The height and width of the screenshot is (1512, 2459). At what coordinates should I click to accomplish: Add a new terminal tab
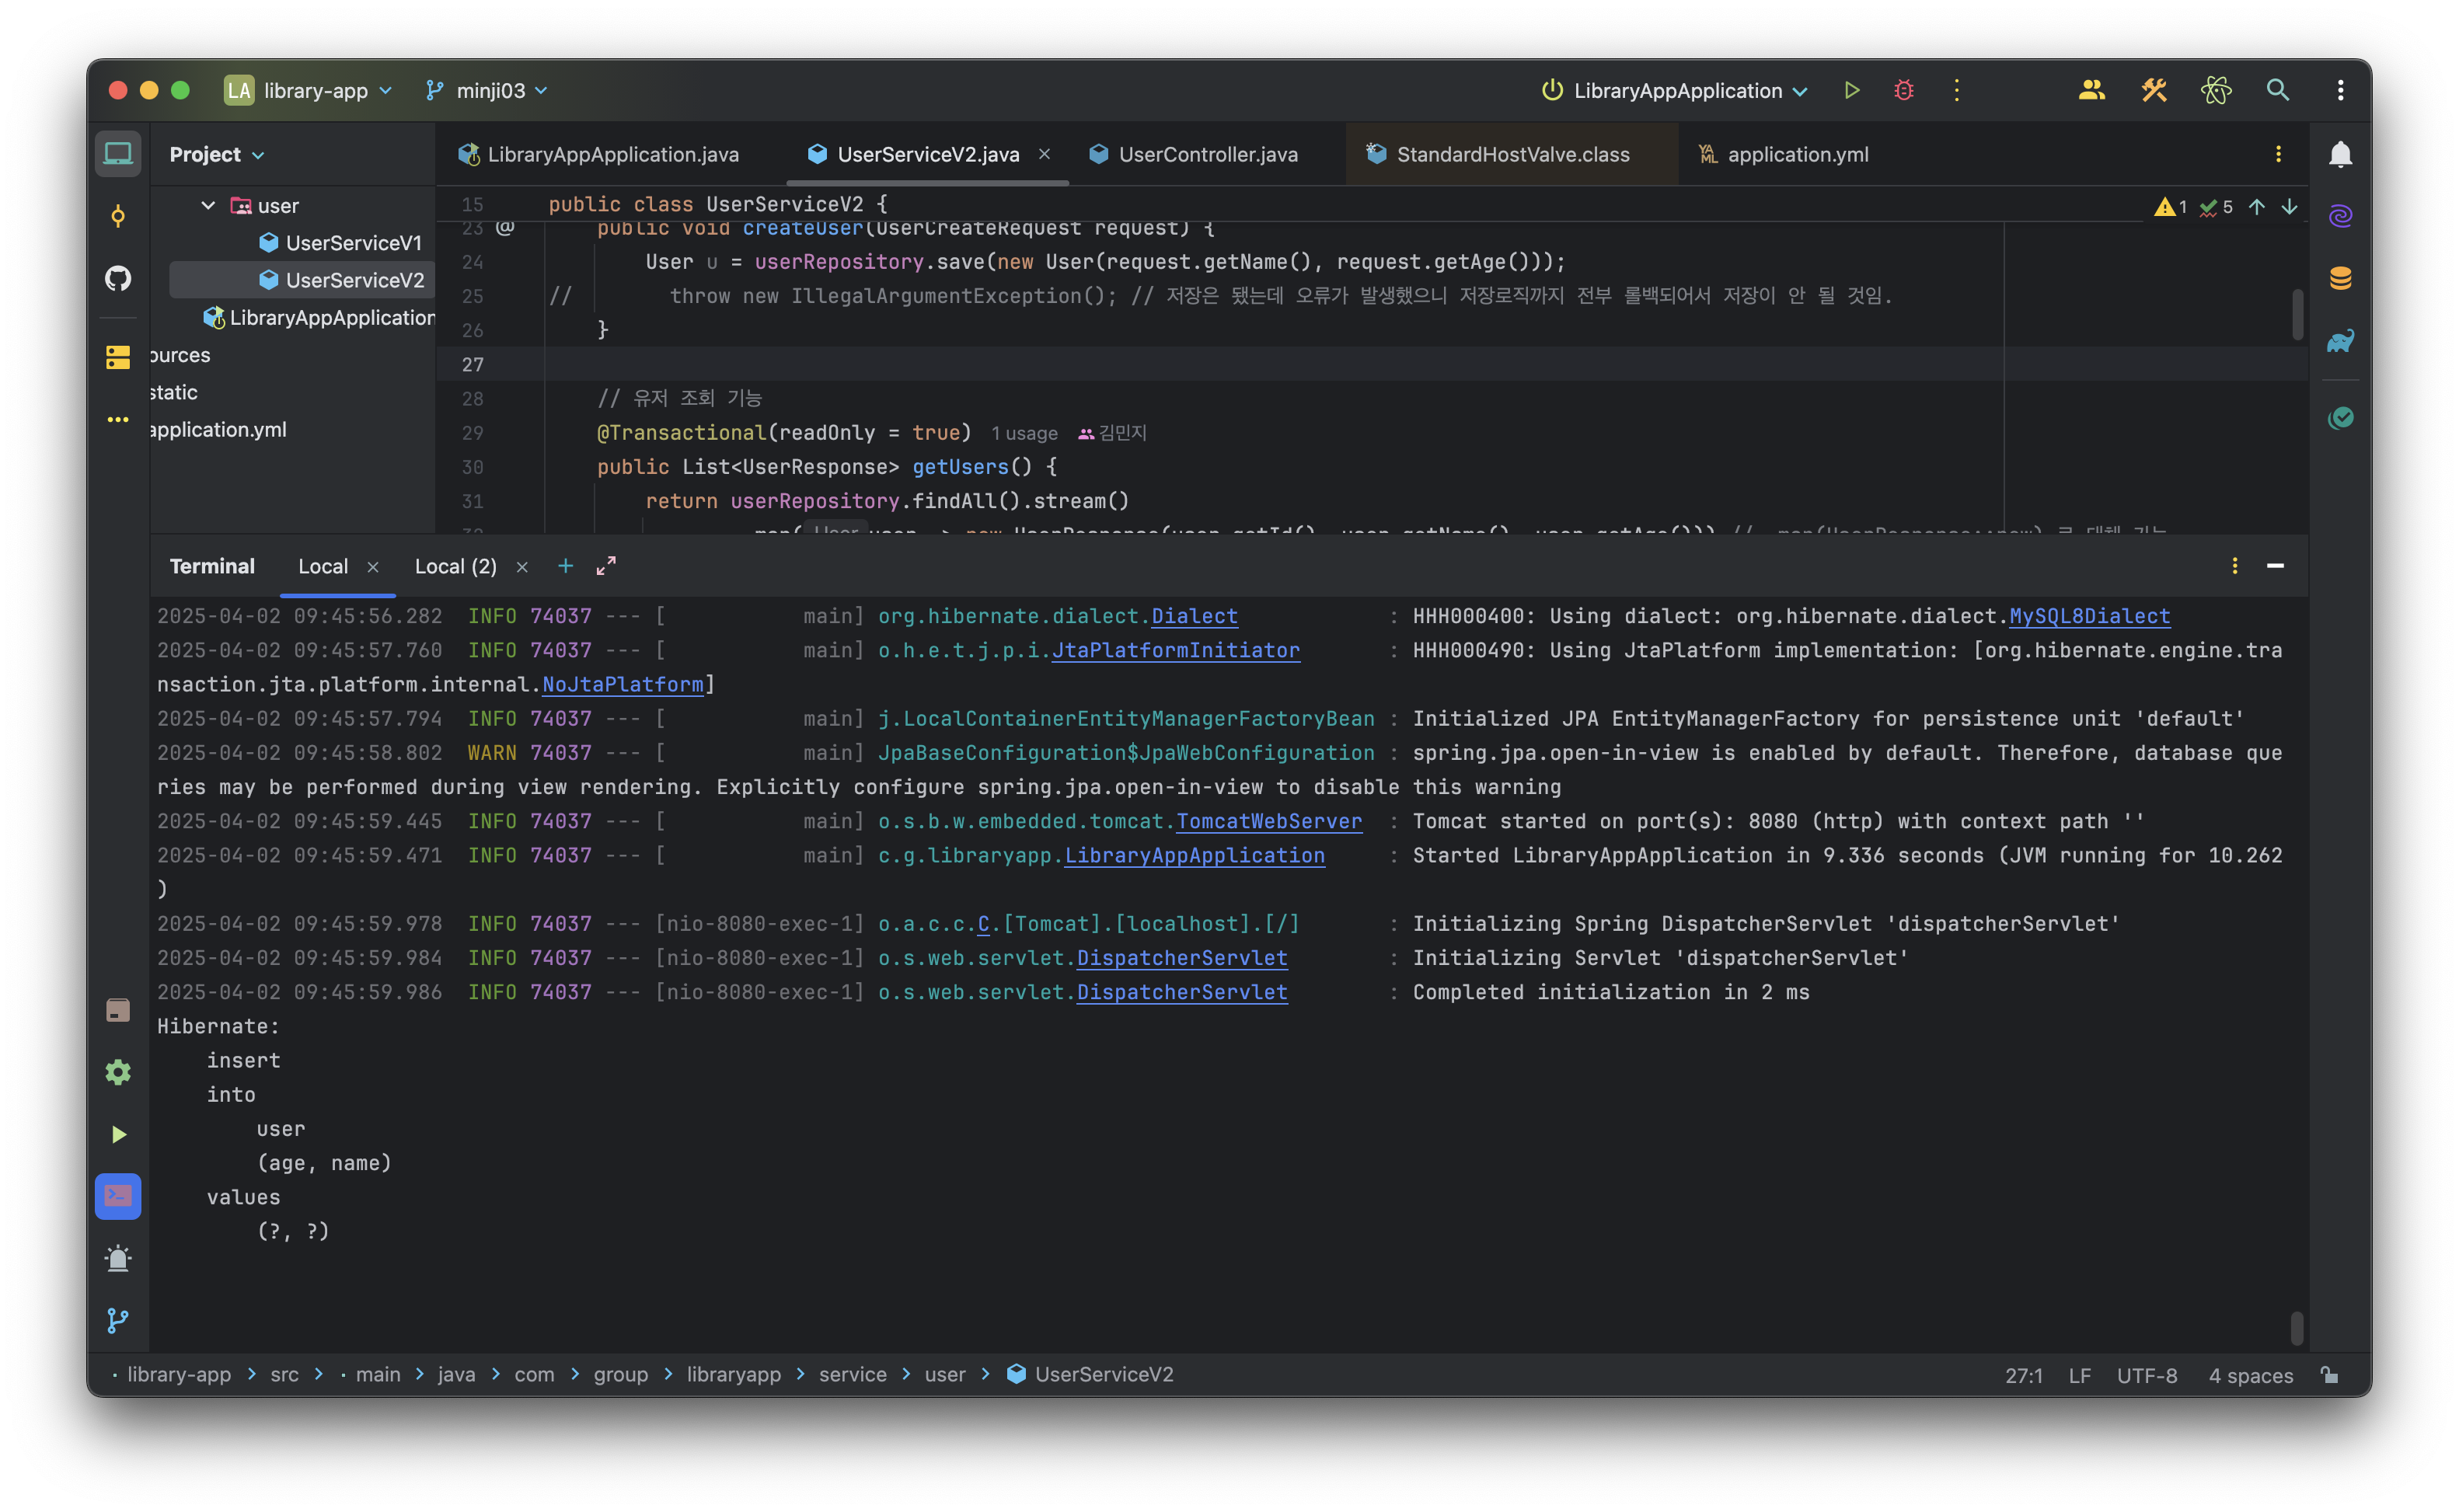tap(565, 566)
